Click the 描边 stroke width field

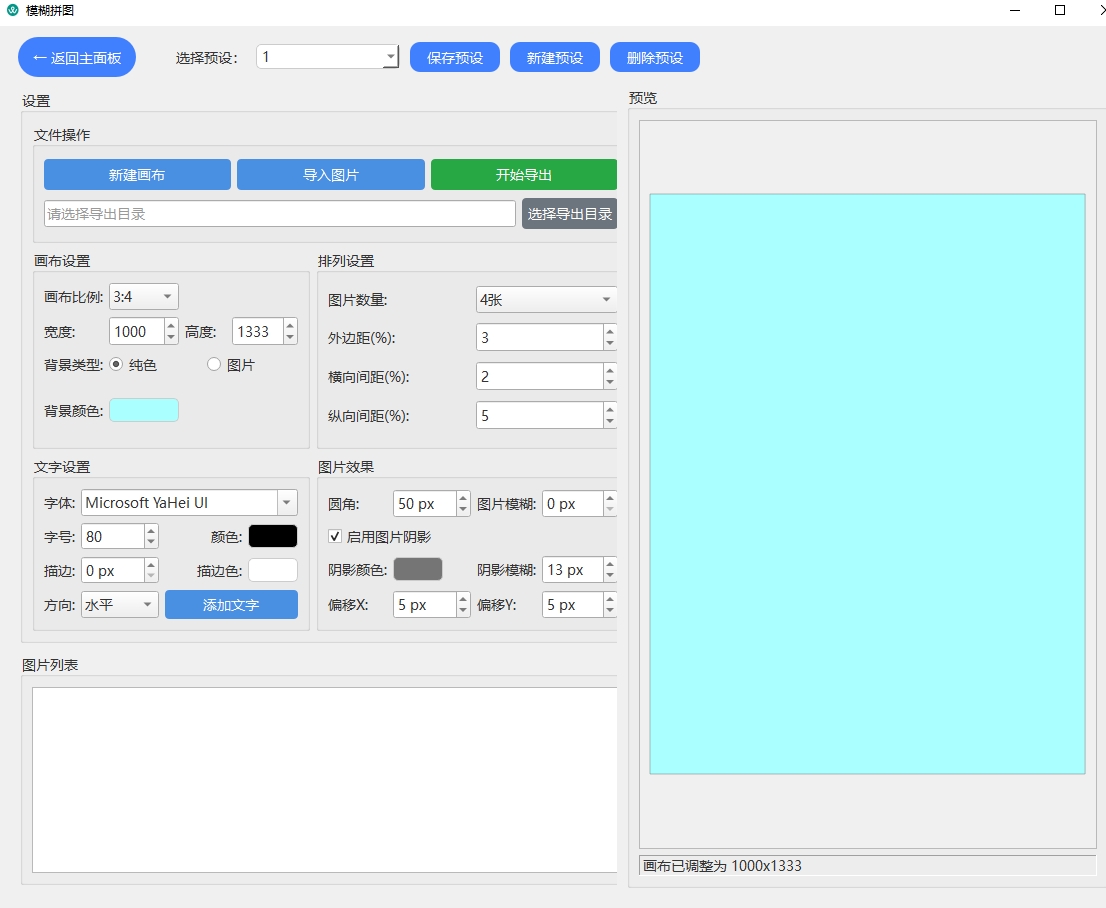113,570
